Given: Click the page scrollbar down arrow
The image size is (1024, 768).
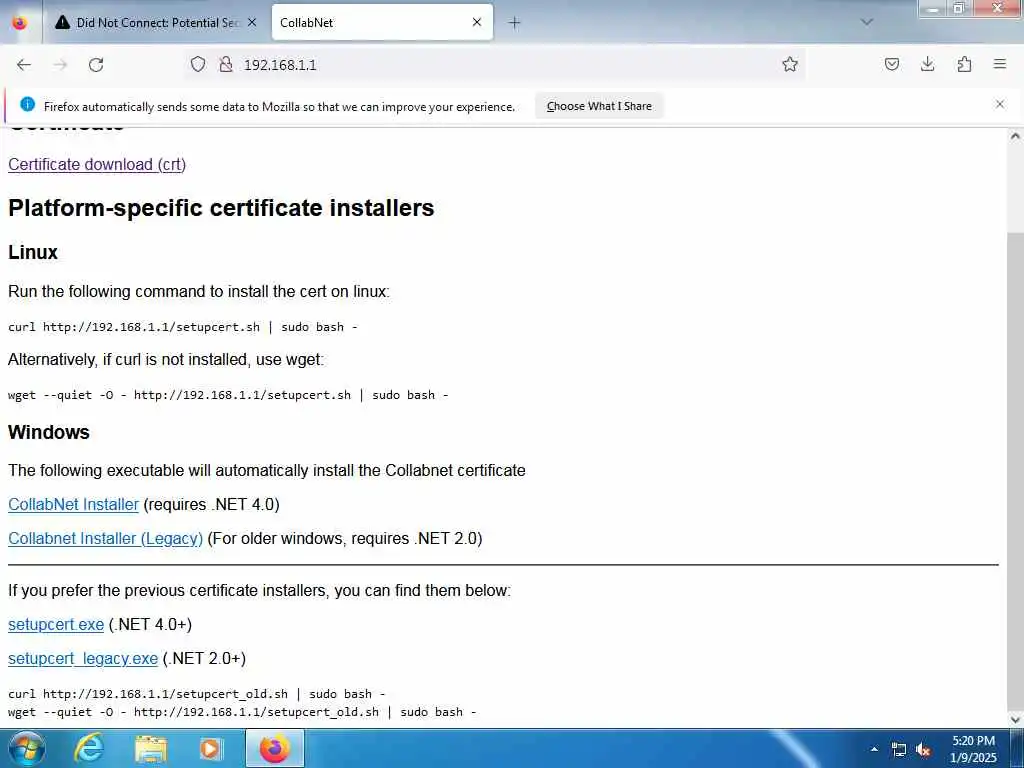Looking at the screenshot, I should point(1015,719).
